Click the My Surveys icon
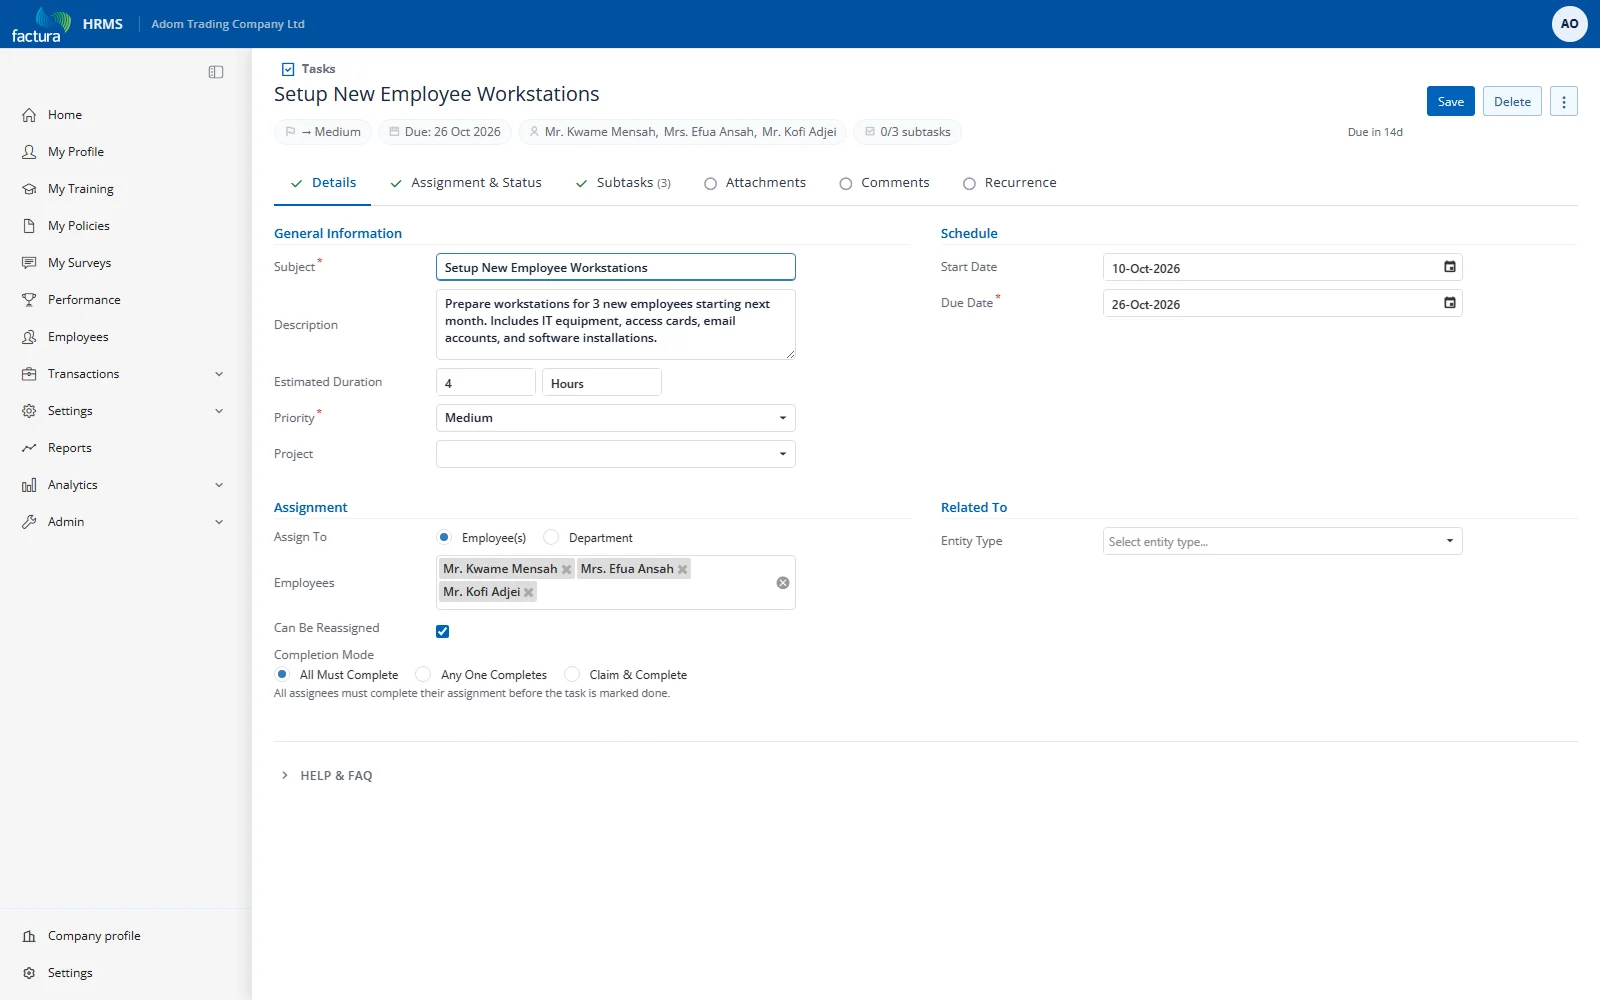 29,263
